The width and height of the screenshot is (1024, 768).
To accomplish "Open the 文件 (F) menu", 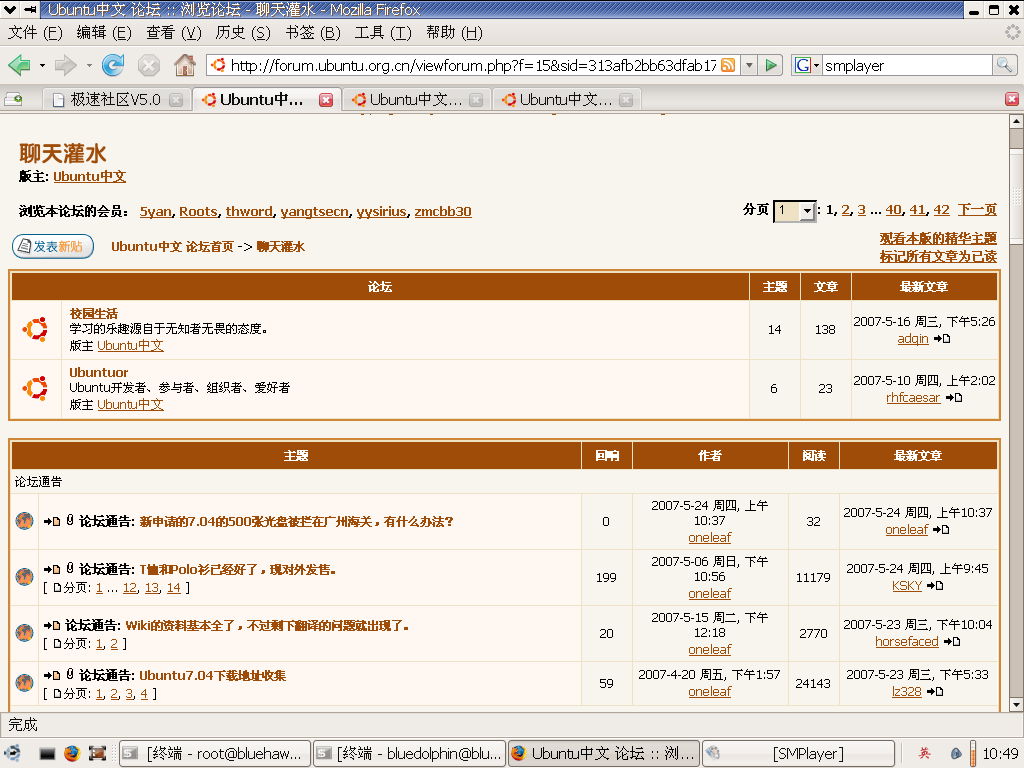I will [35, 33].
